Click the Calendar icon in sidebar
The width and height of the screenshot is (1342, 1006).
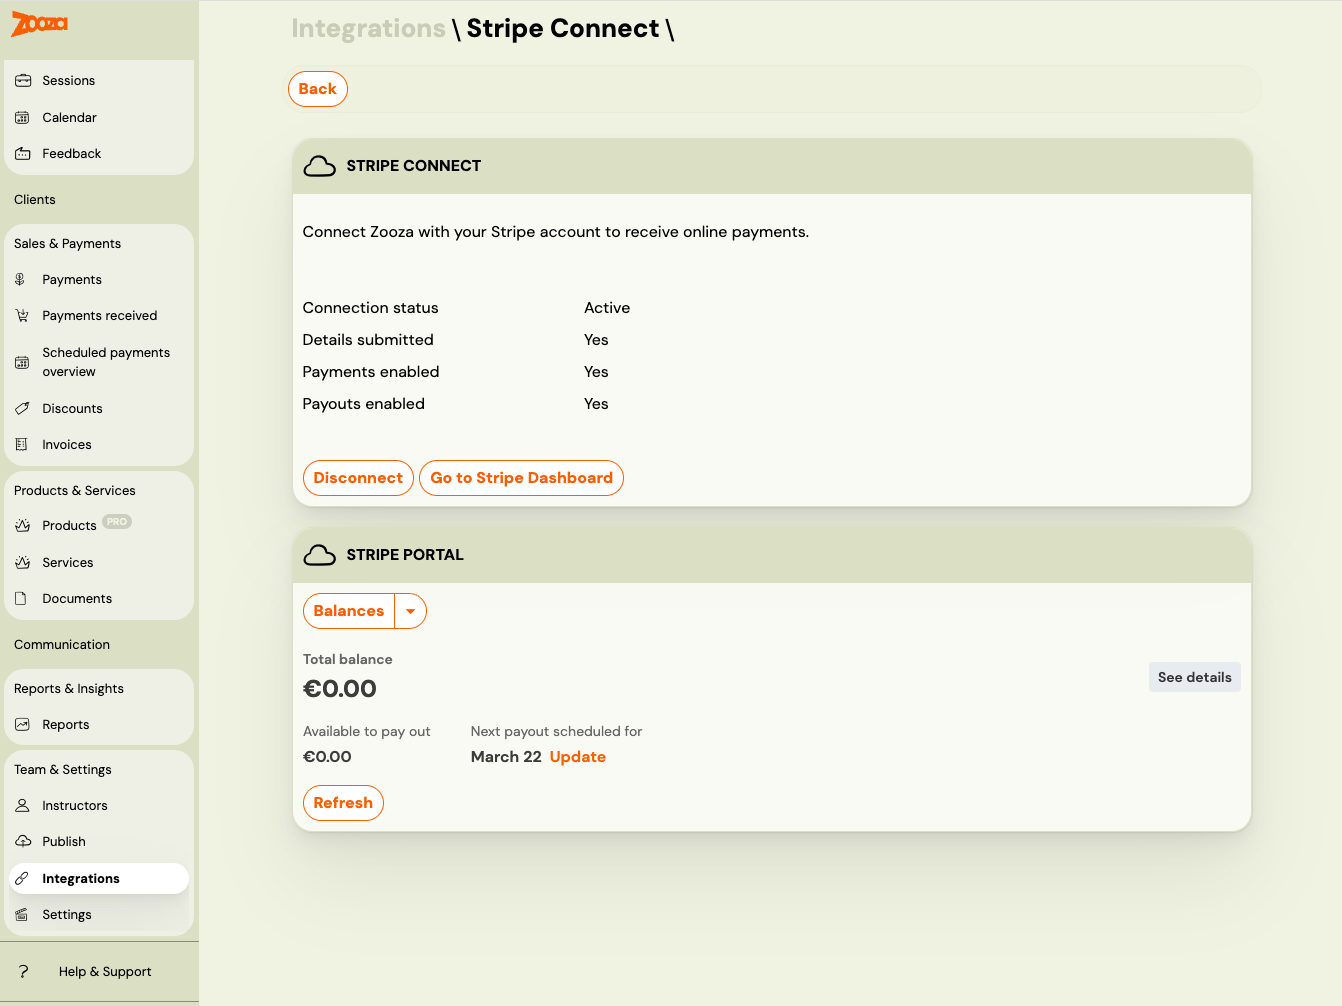pos(22,118)
